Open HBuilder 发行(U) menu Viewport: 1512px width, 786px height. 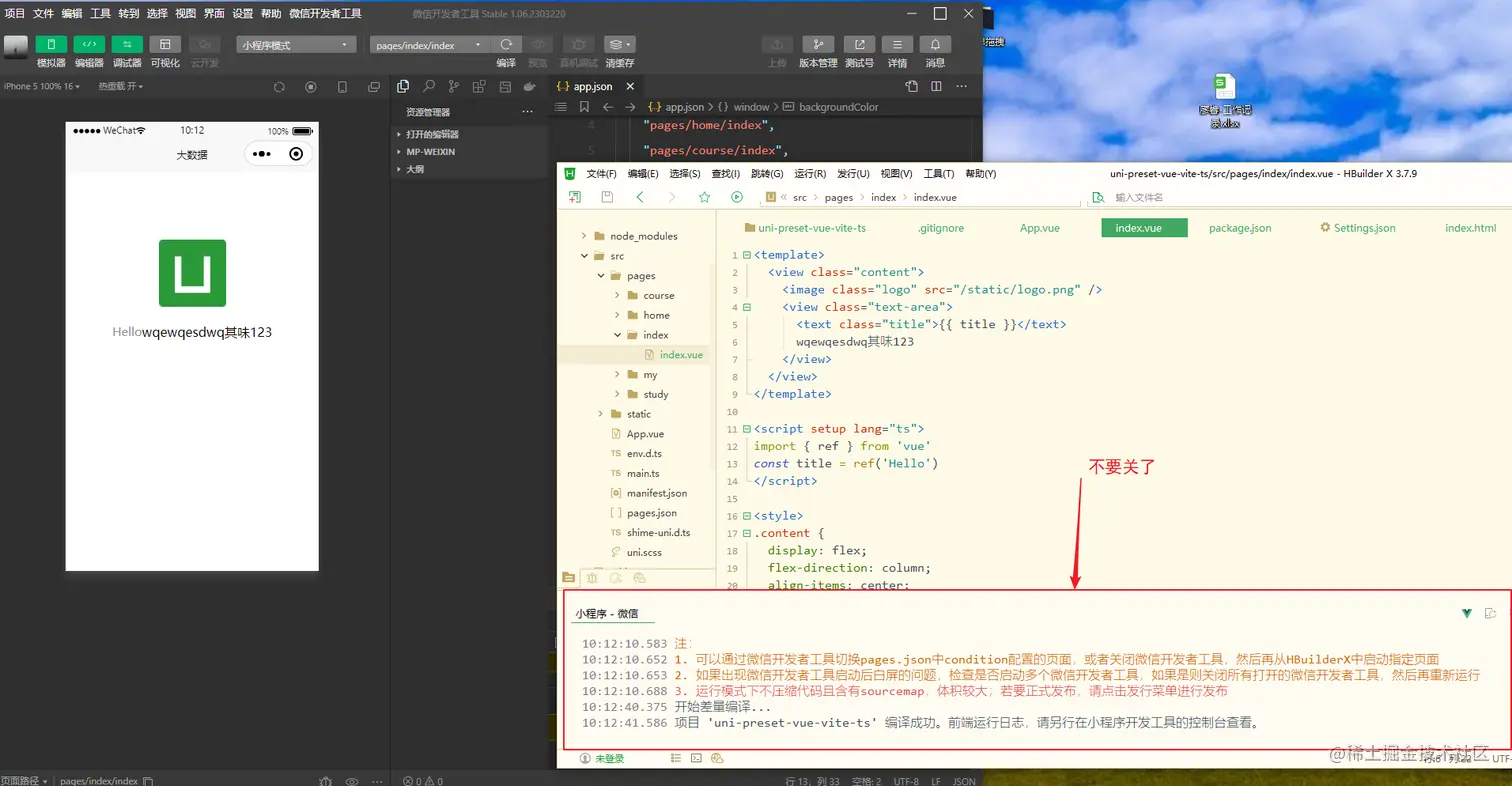pyautogui.click(x=853, y=173)
